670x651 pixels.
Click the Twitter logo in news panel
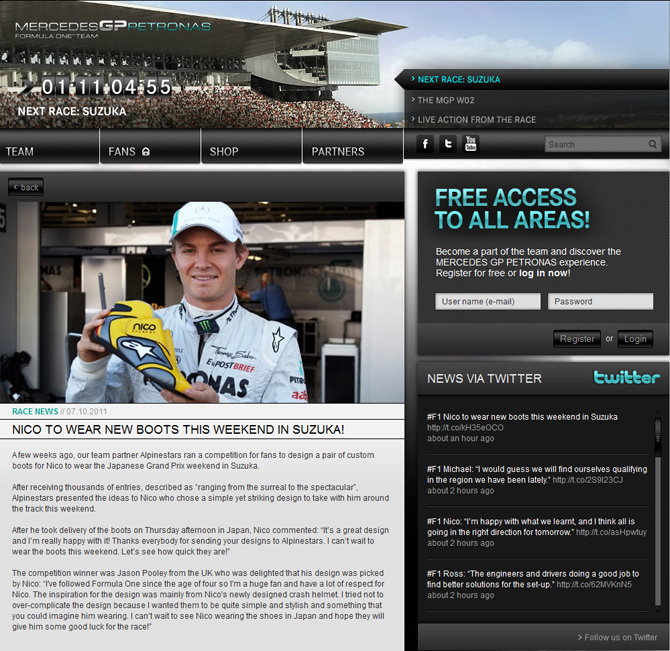tap(626, 377)
